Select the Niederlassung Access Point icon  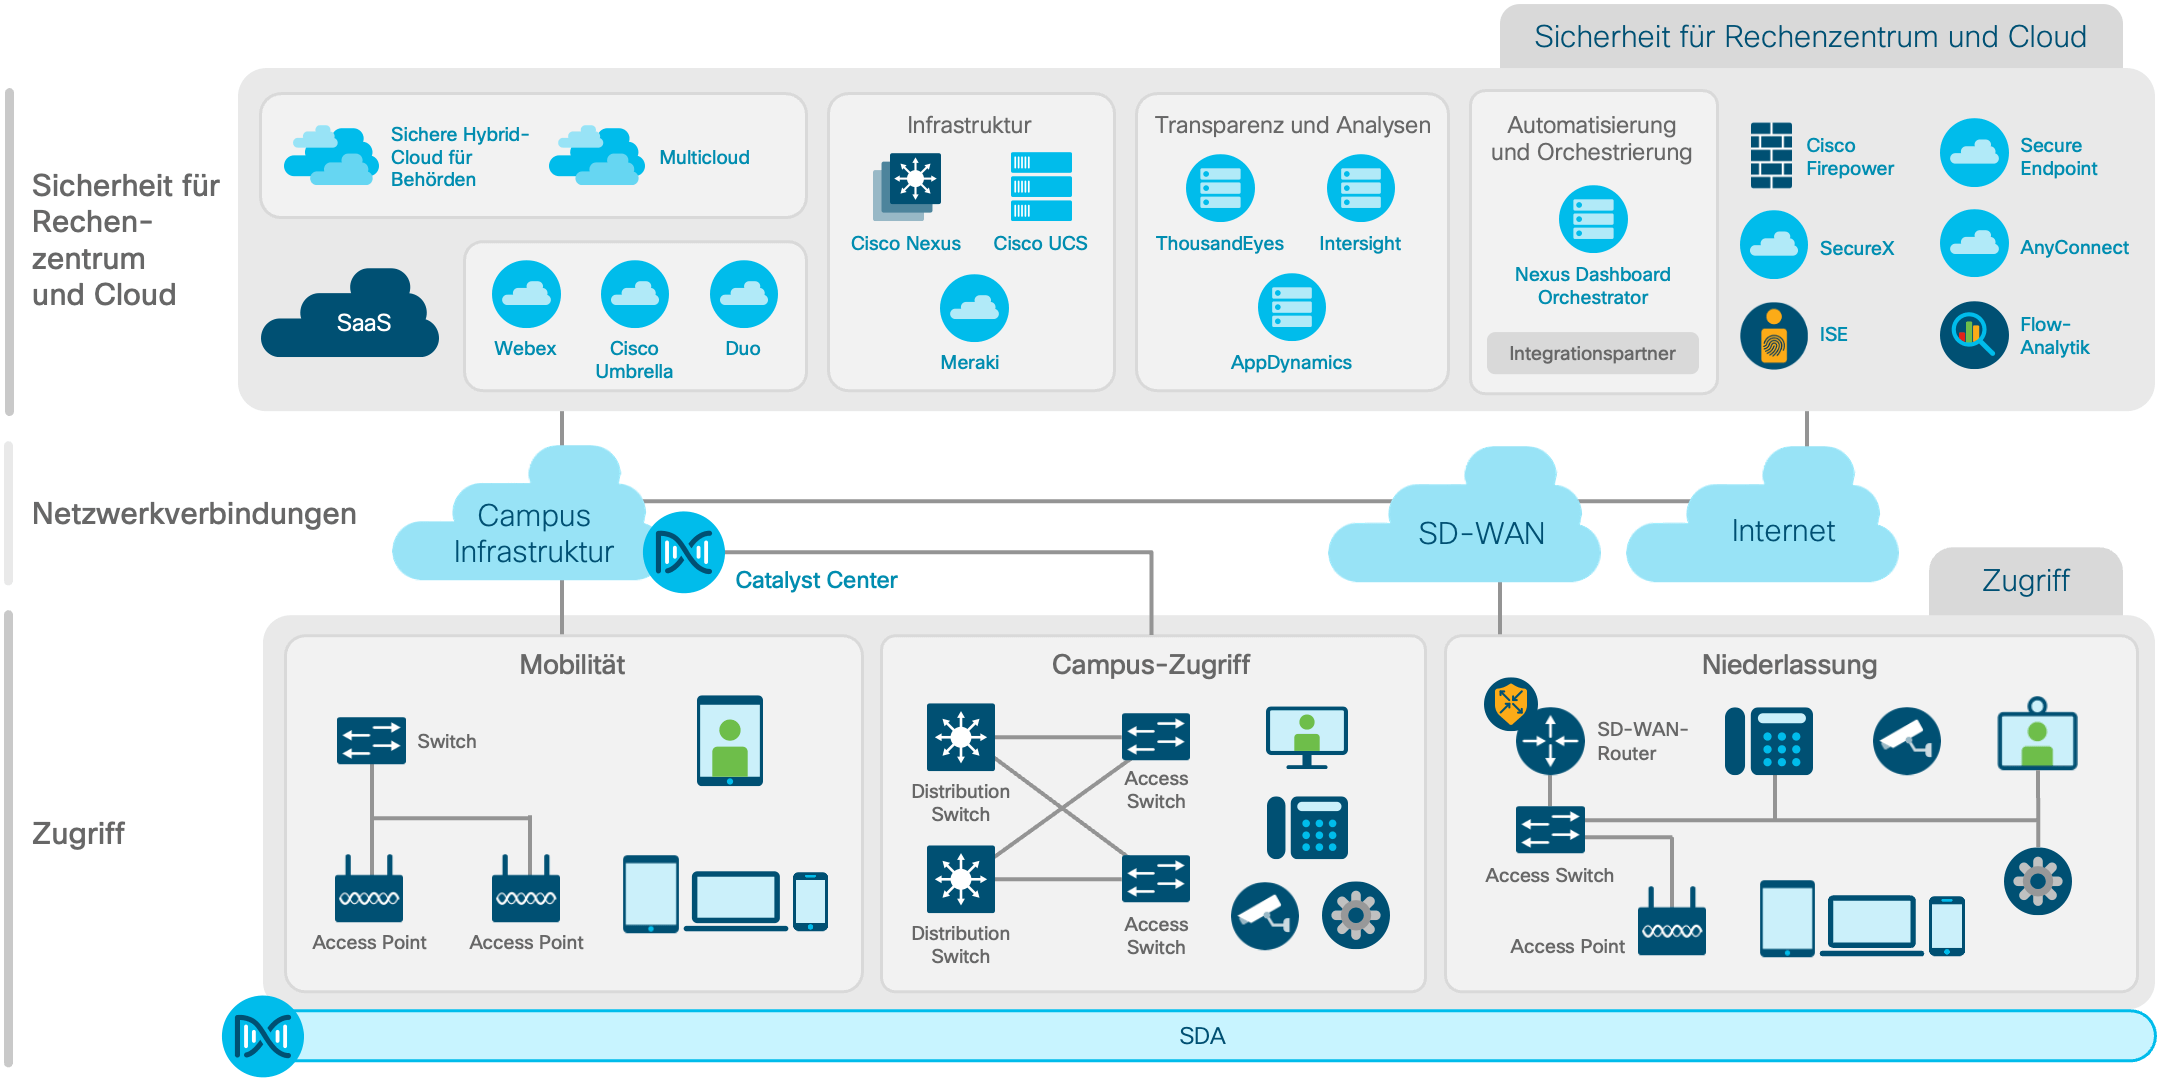pos(1672,921)
